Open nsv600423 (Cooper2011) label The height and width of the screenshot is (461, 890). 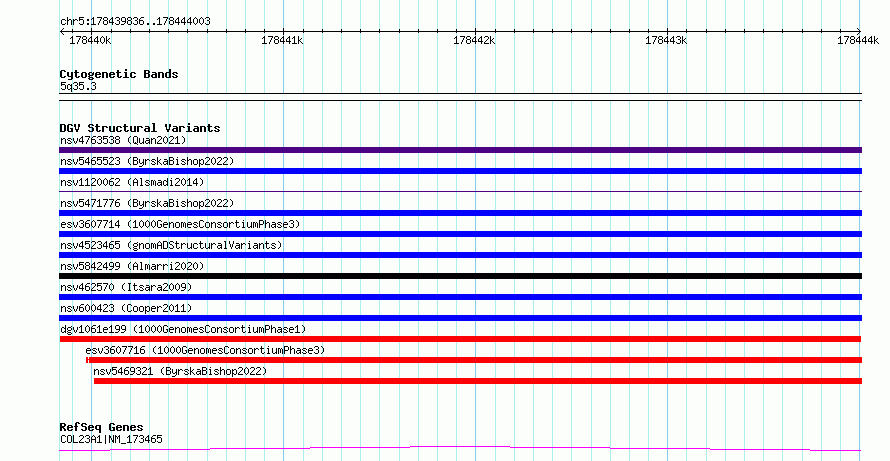(126, 308)
